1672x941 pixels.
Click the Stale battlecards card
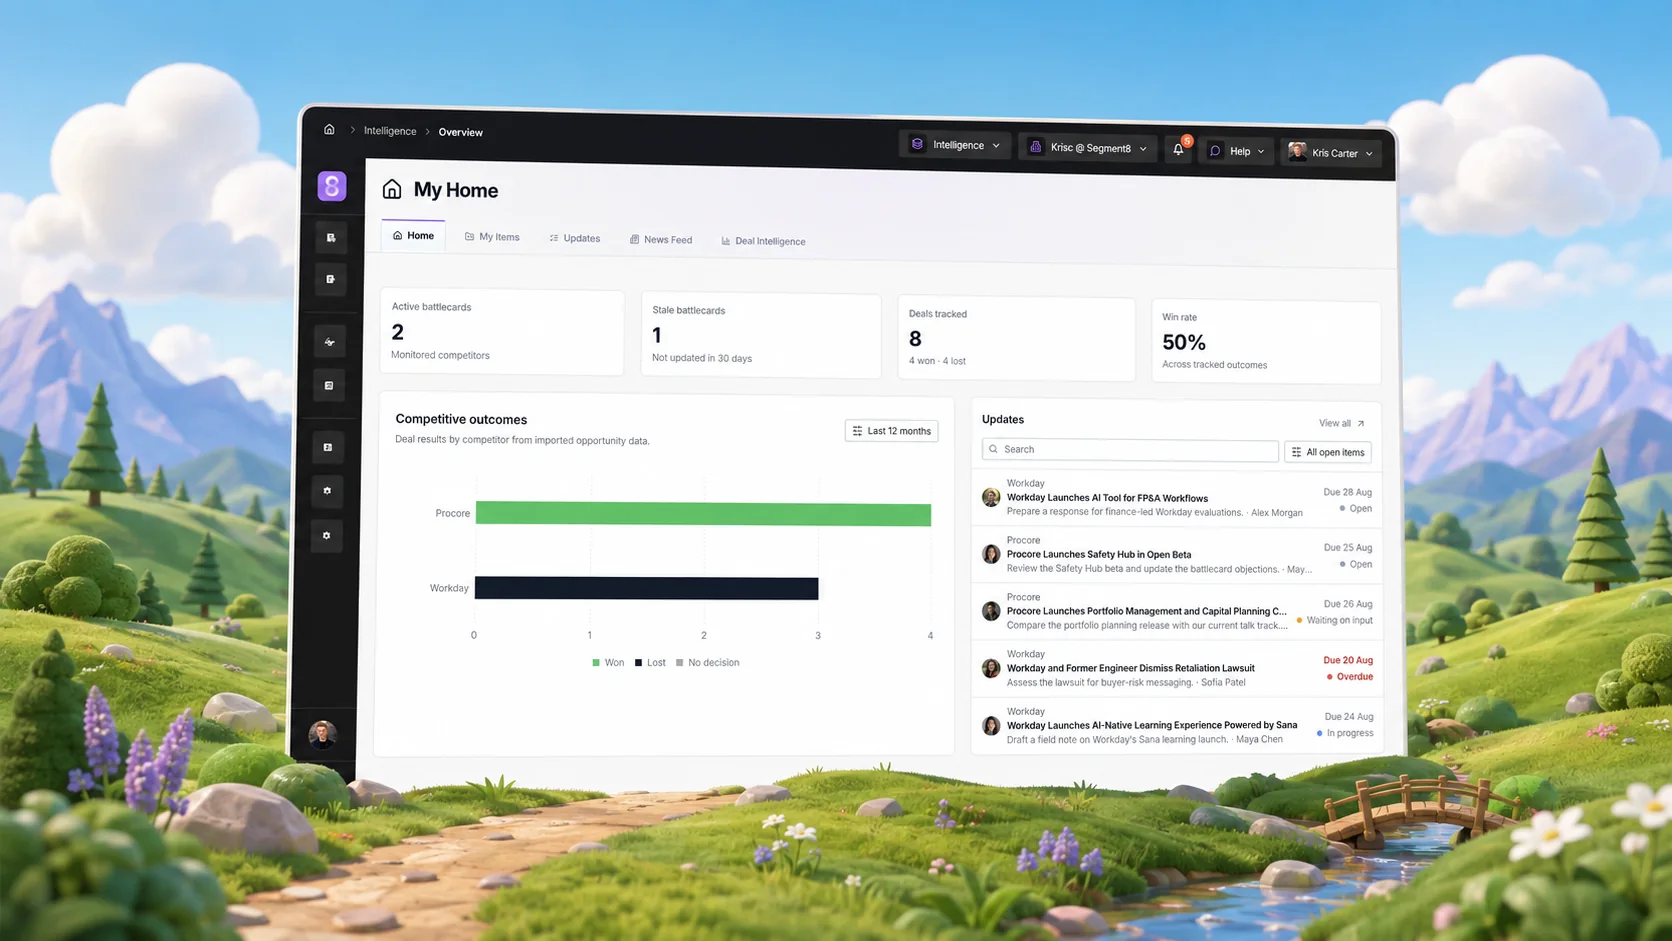(761, 335)
